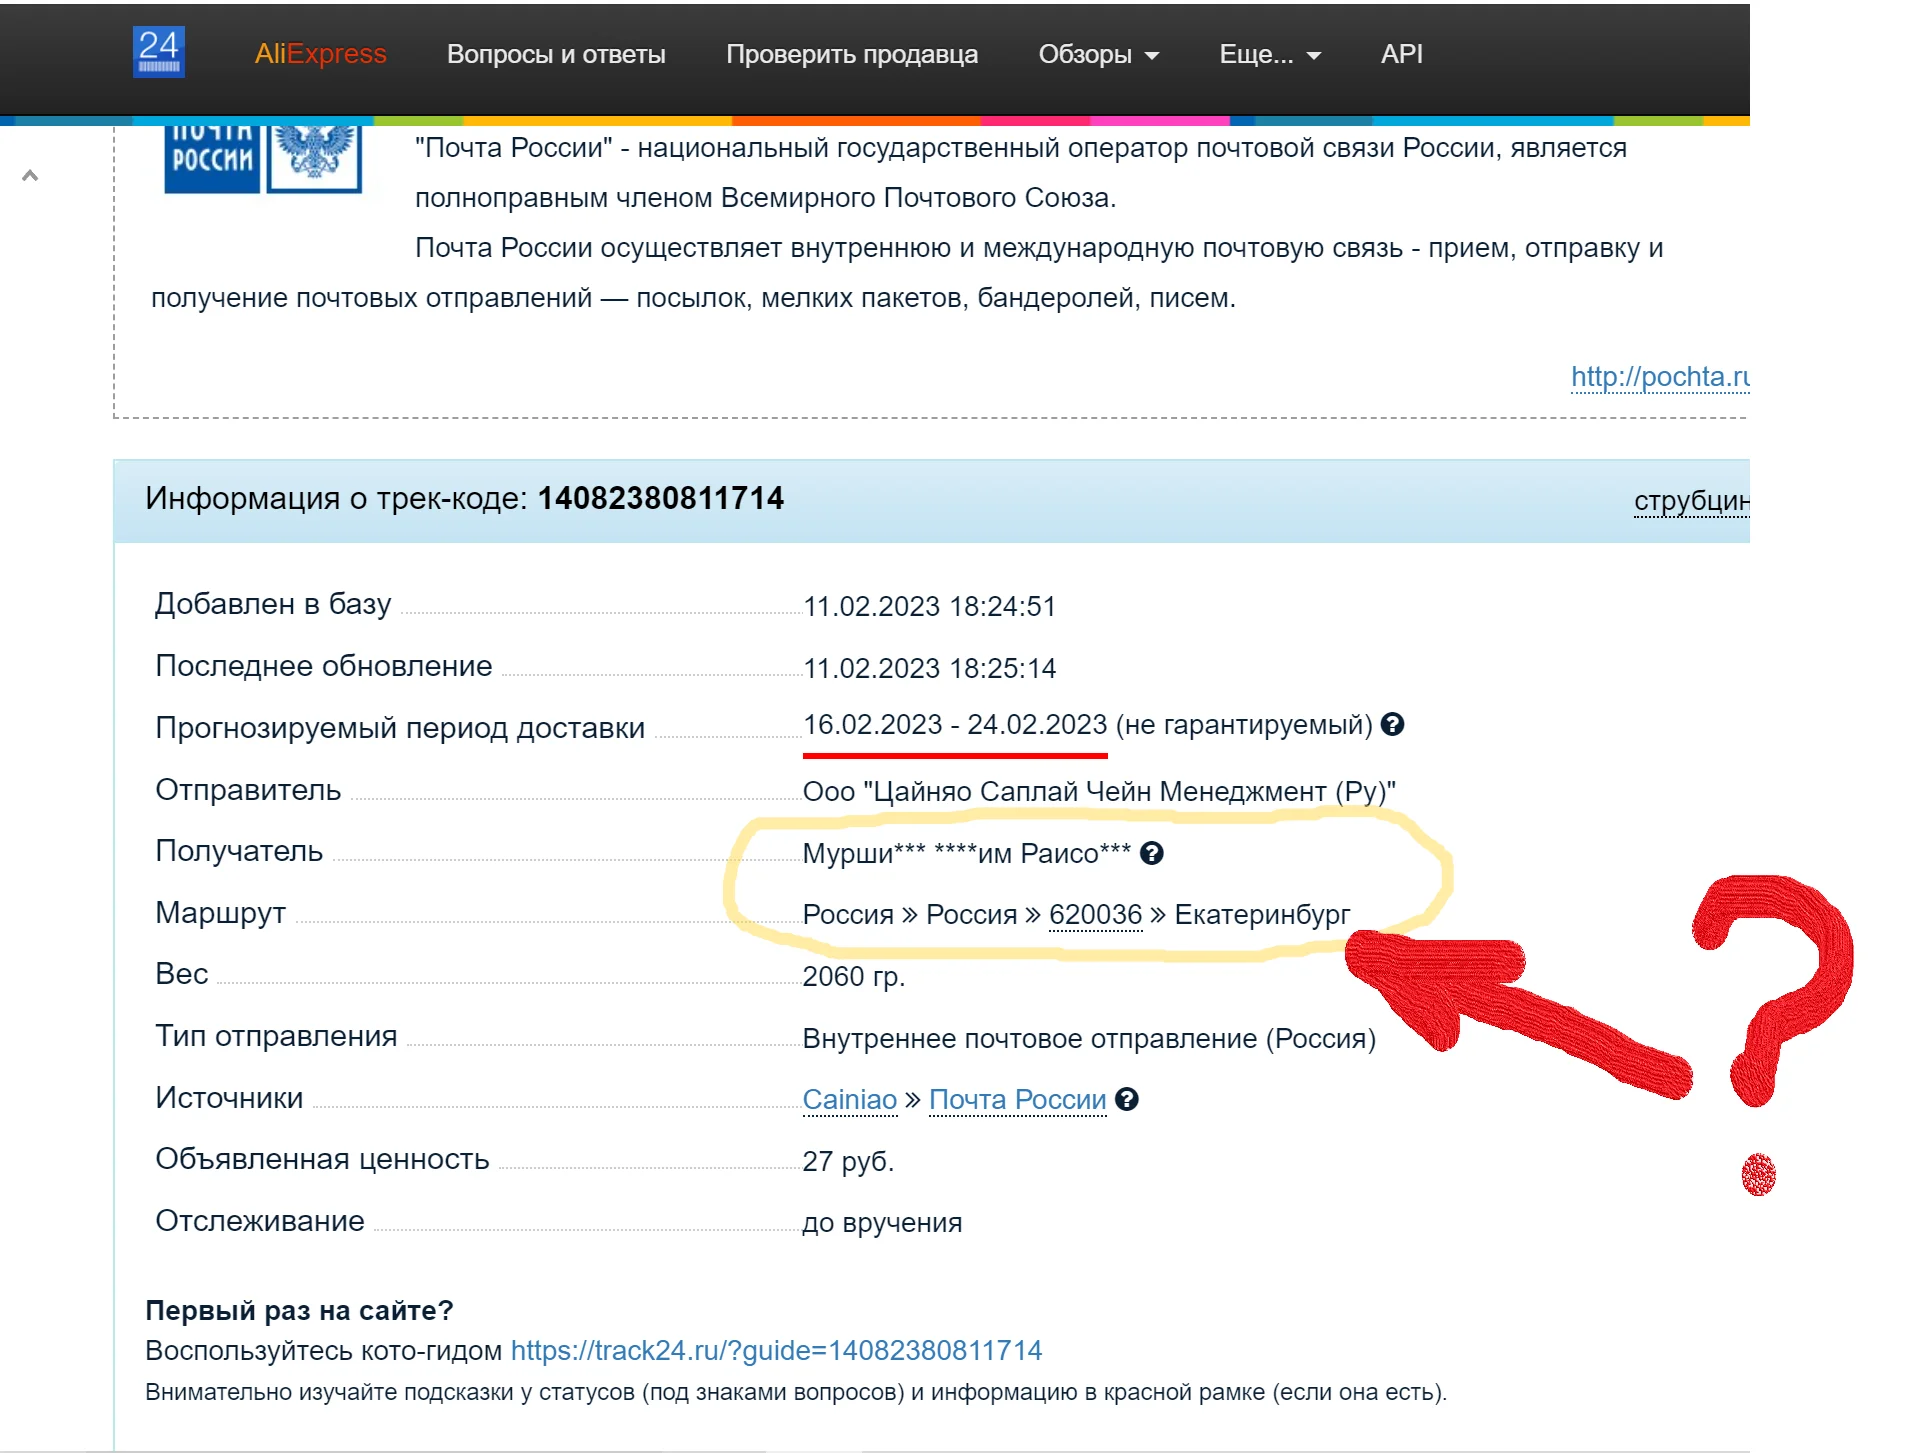Click the Отслеживание label
1907x1453 pixels.
point(260,1221)
